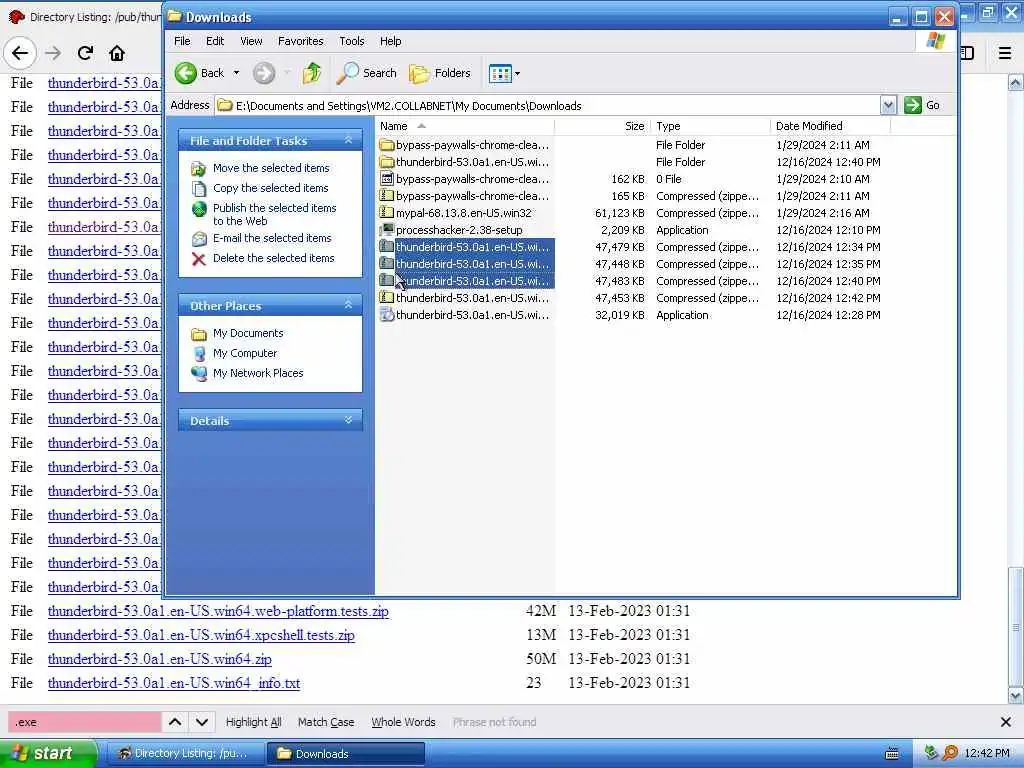Viewport: 1024px width, 768px height.
Task: Select the mypal-68.13.8.en-US.win32 zip
Action: click(456, 213)
